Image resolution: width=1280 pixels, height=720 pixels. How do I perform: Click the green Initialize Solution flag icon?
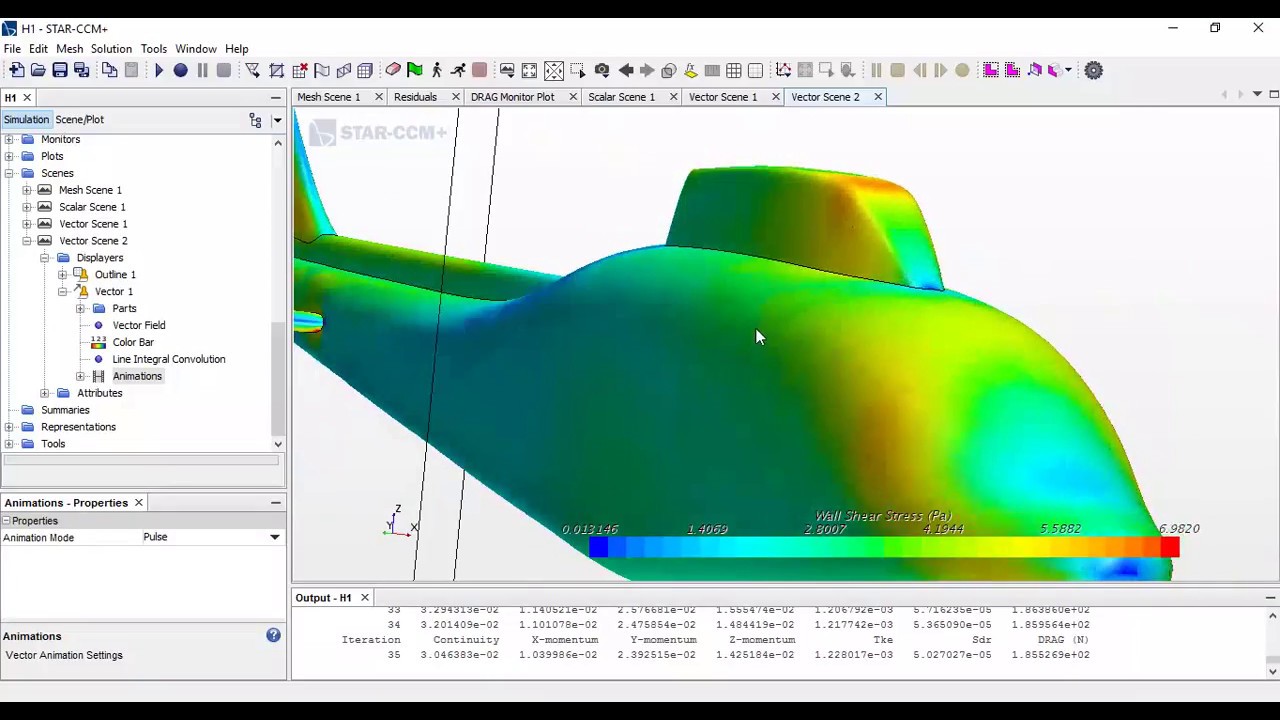click(415, 70)
